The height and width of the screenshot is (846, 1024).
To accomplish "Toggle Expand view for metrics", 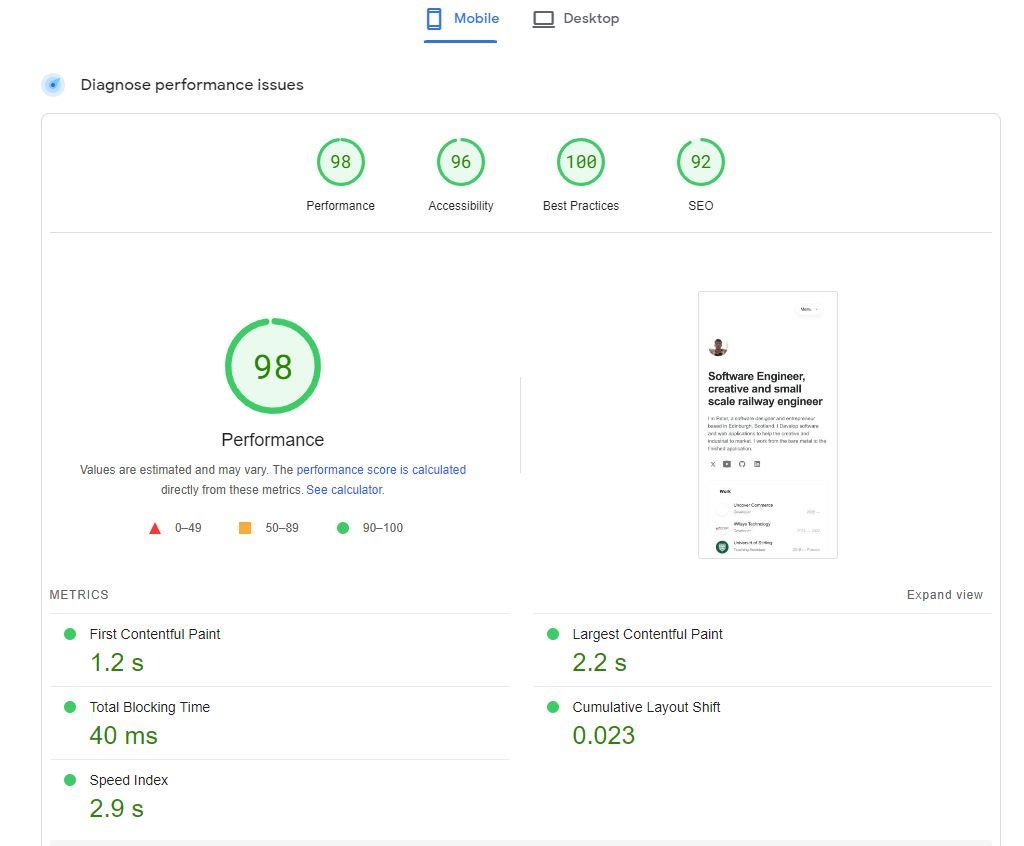I will click(944, 594).
